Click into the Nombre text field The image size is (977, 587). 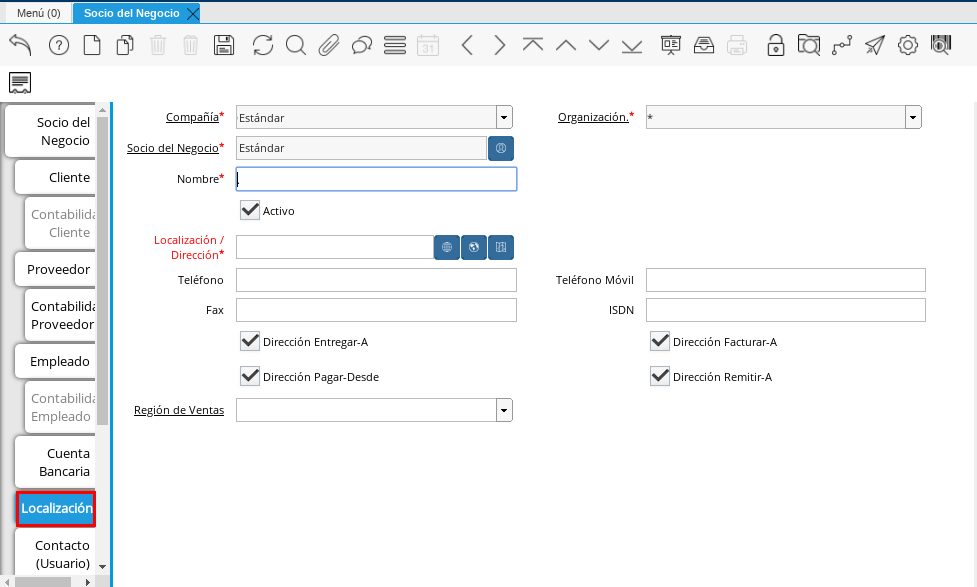click(x=376, y=179)
